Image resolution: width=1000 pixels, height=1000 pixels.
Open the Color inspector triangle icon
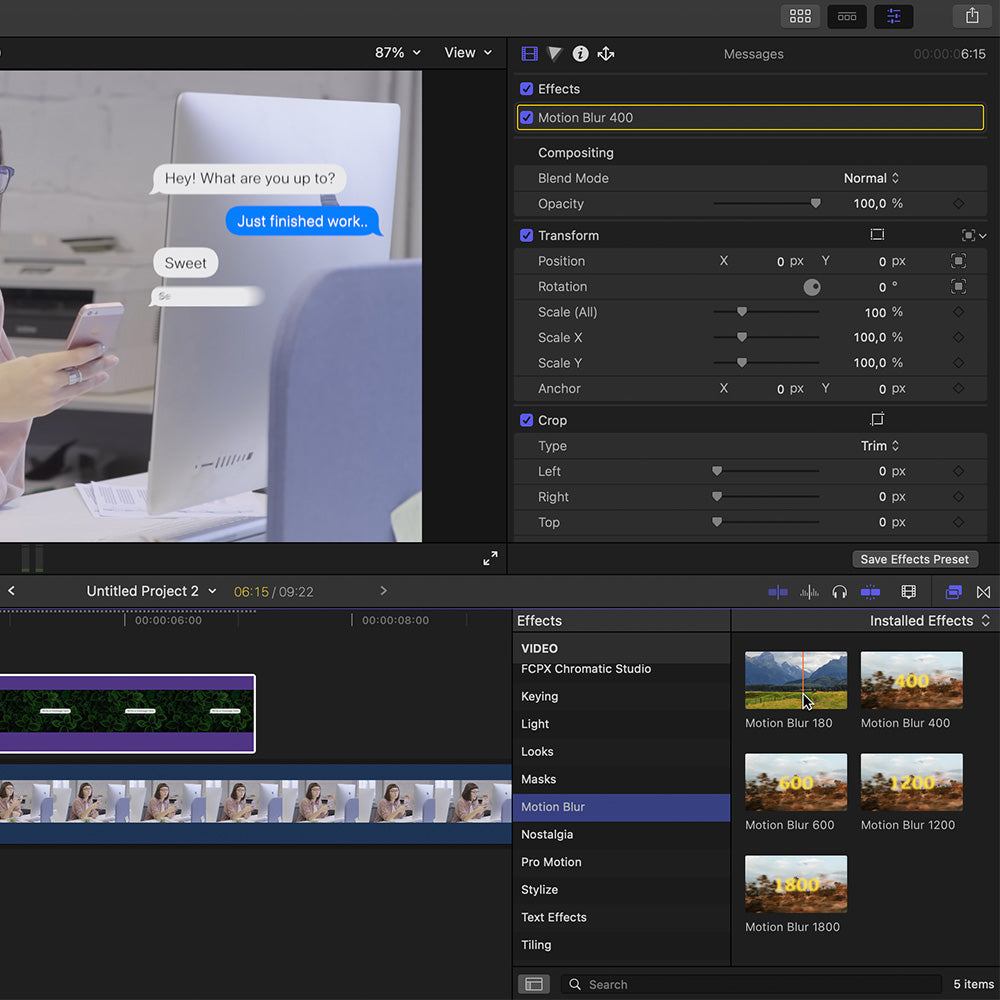click(555, 54)
